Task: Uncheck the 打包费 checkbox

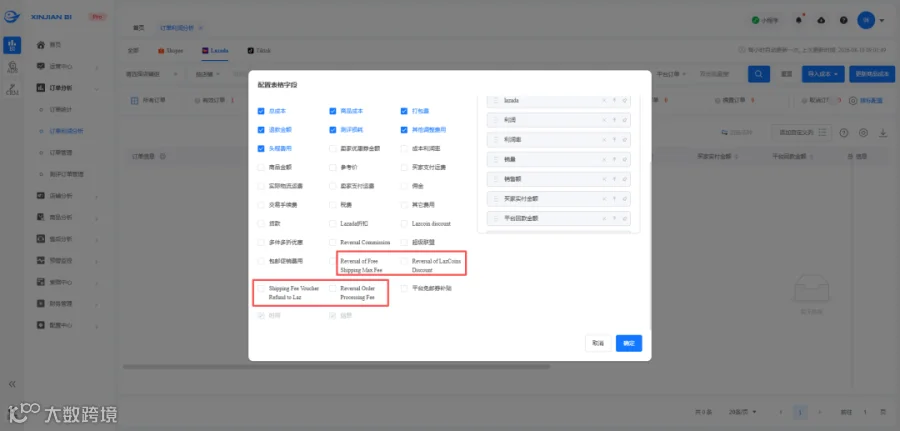Action: tap(405, 111)
